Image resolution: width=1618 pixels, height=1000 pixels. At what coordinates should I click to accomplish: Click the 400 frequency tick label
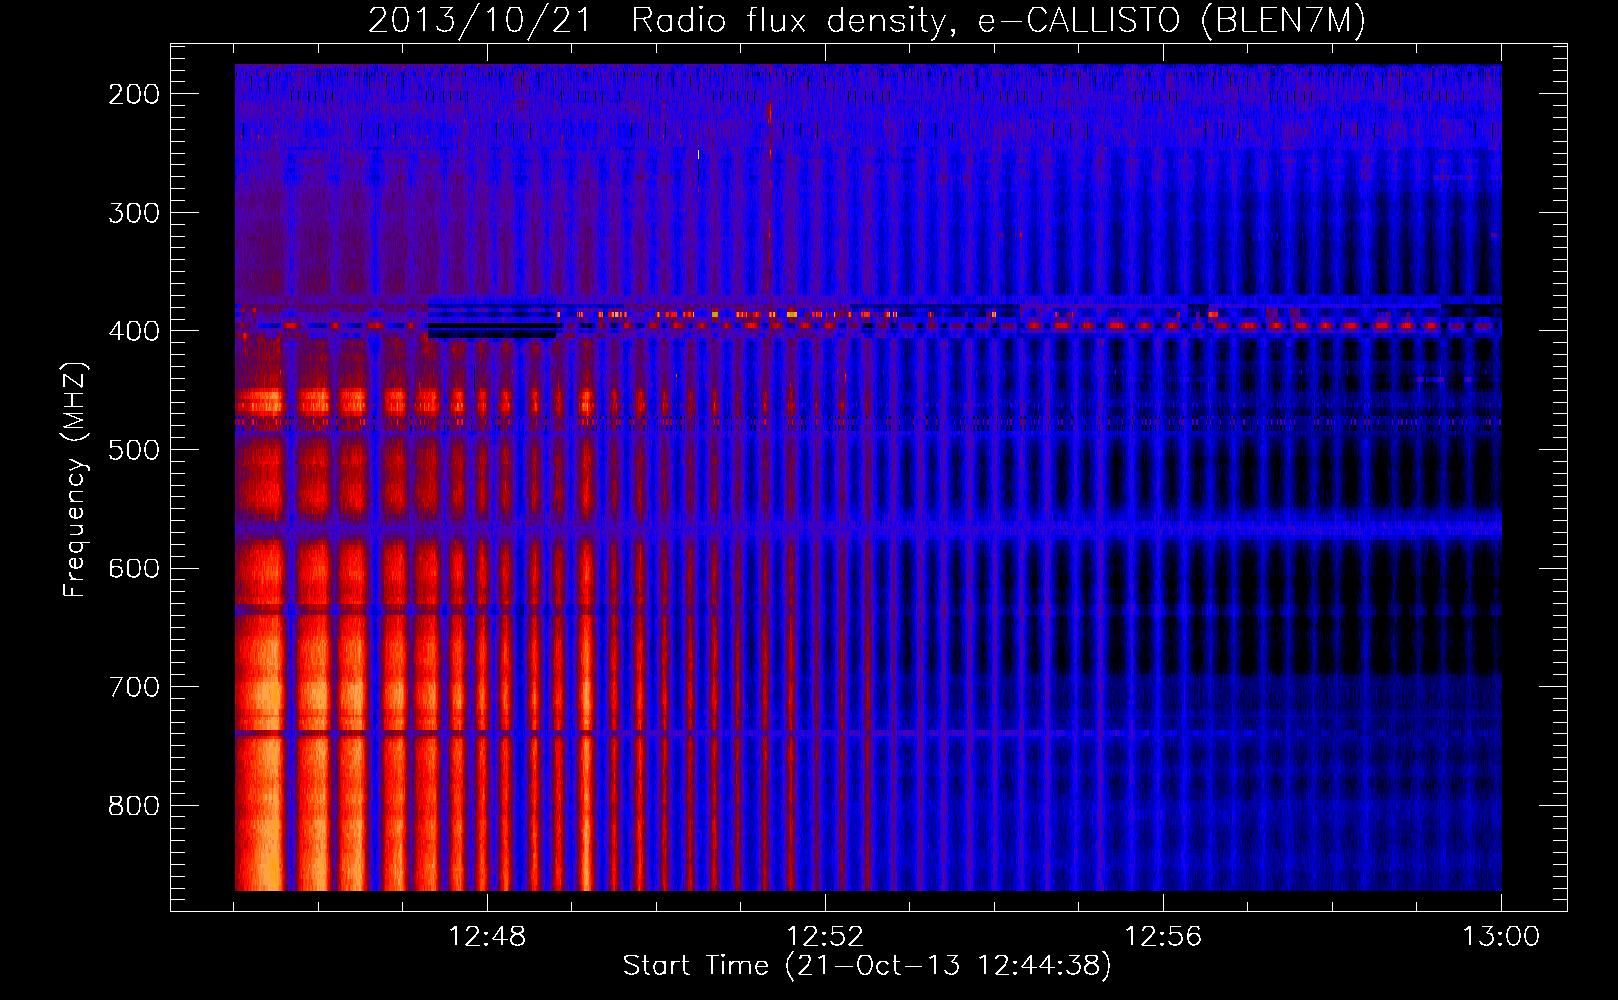tap(134, 331)
